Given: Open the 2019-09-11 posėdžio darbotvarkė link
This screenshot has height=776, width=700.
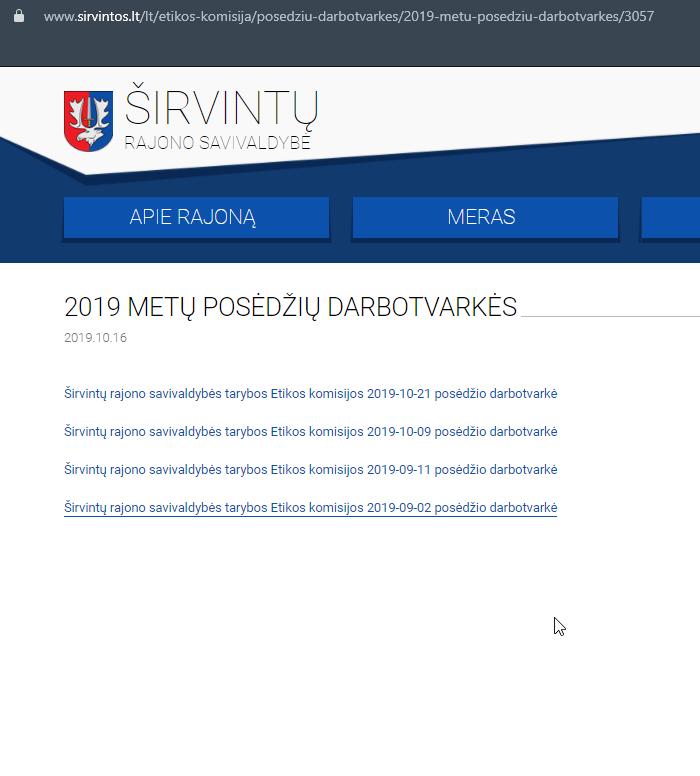Looking at the screenshot, I should pos(310,470).
